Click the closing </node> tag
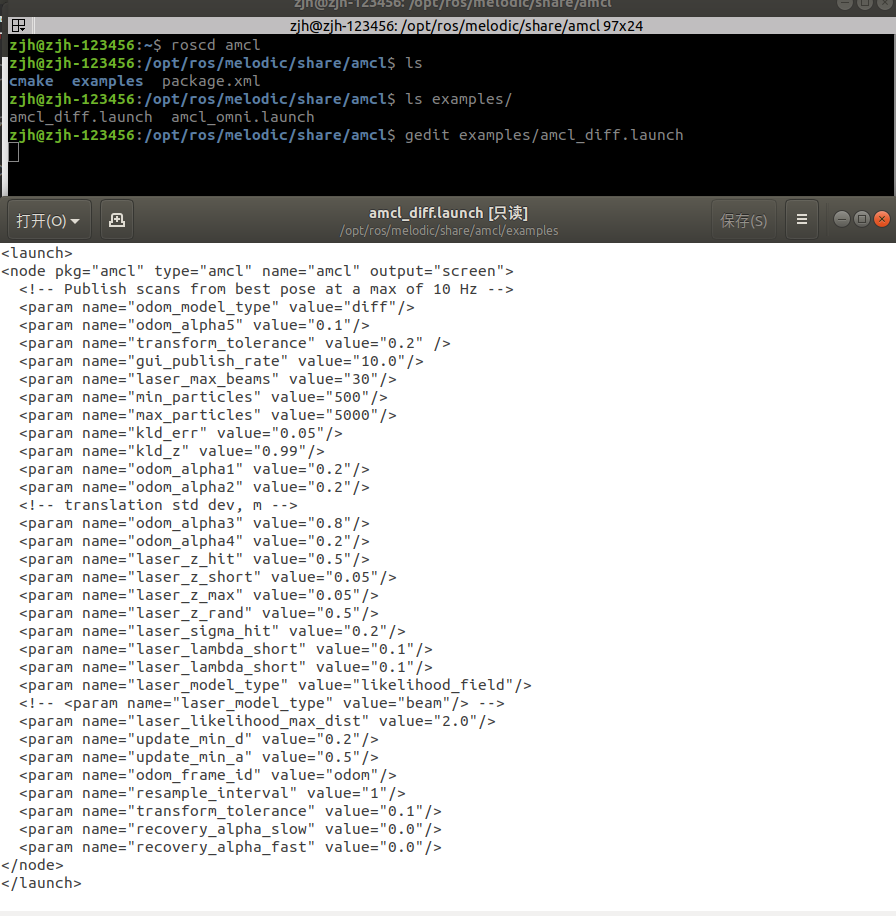The width and height of the screenshot is (896, 916). pos(32,865)
